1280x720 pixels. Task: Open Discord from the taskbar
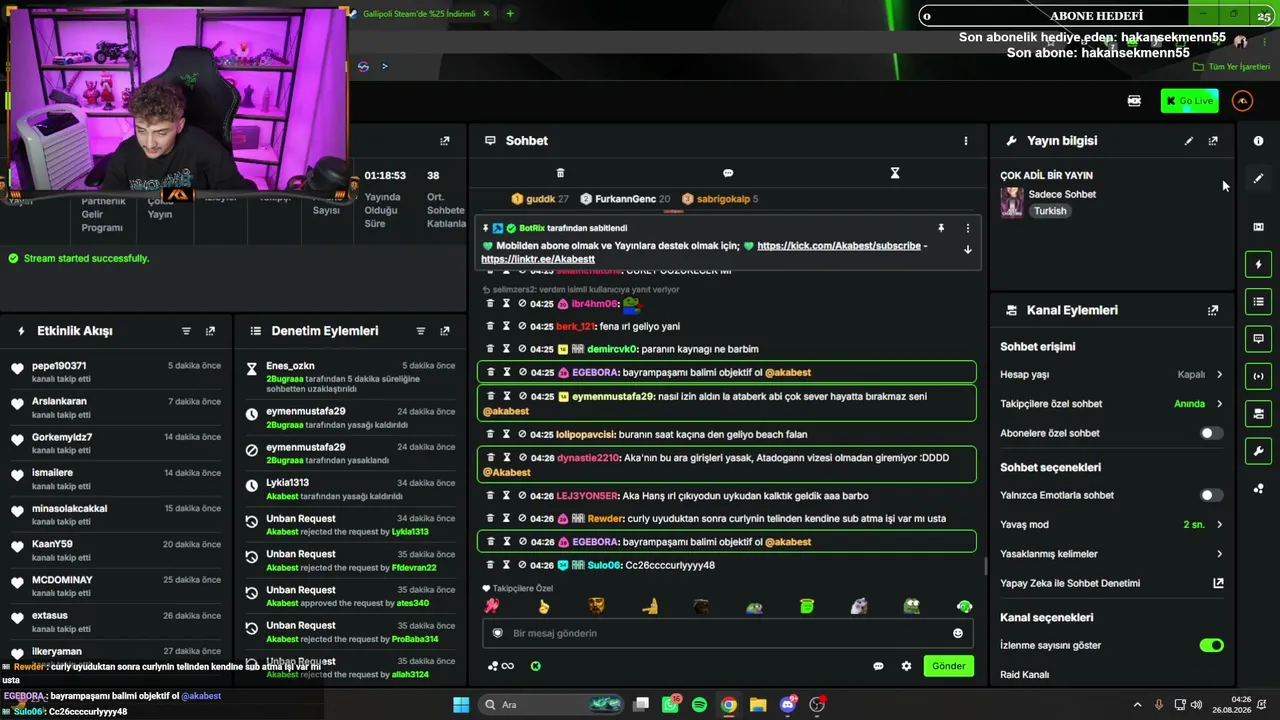click(x=787, y=705)
